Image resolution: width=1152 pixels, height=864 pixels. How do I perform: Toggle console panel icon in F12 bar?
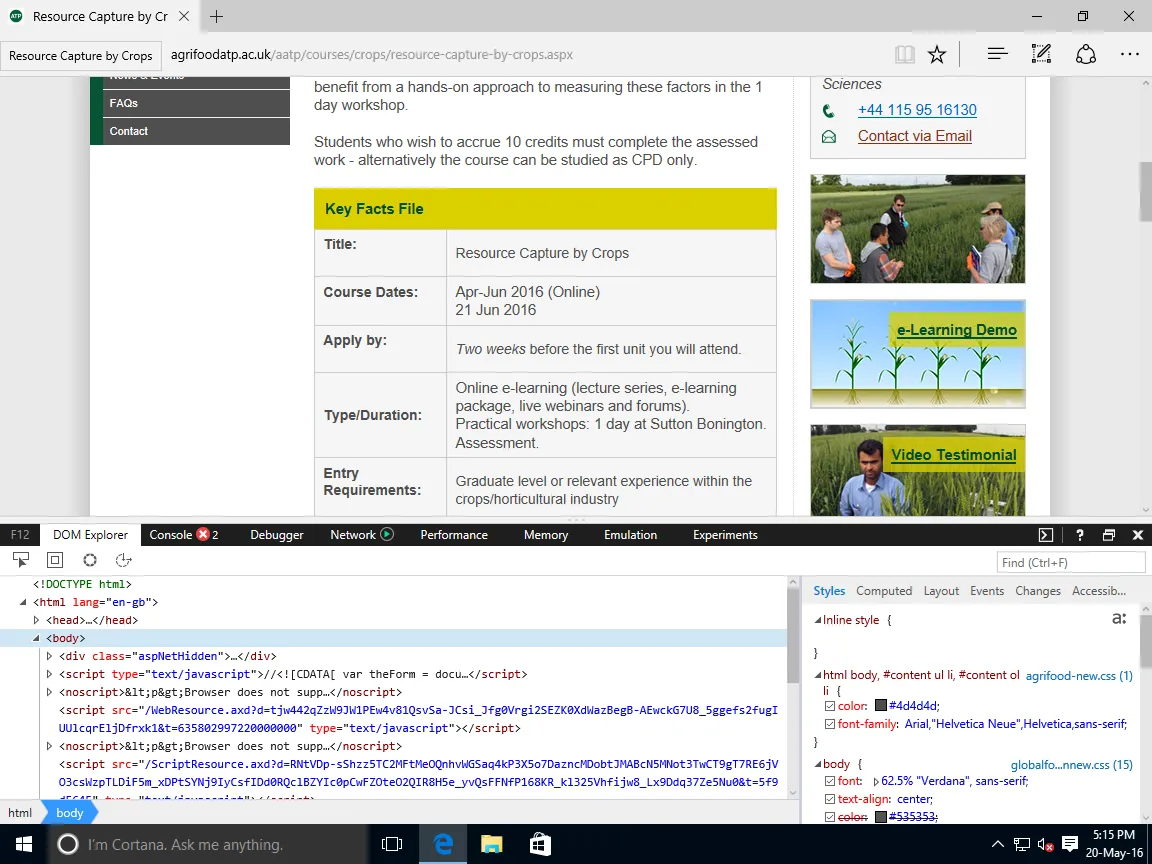pos(1045,535)
